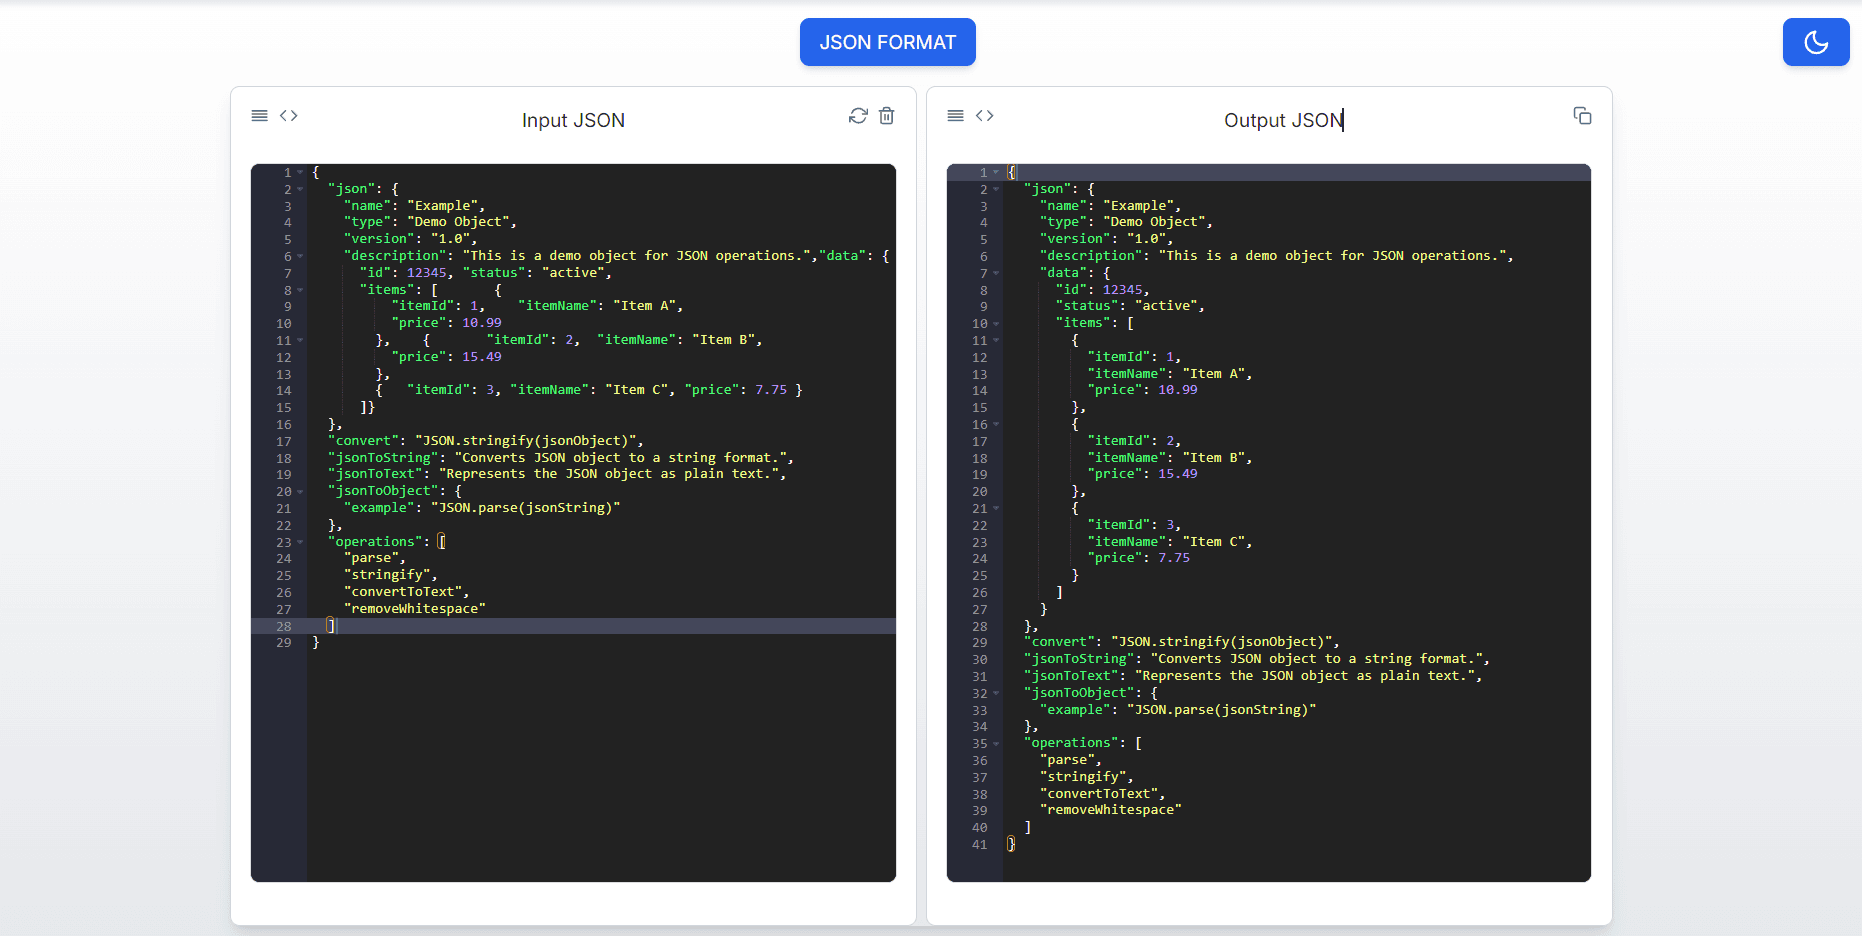Click line number 41 in output gutter
The width and height of the screenshot is (1862, 936).
click(x=980, y=845)
